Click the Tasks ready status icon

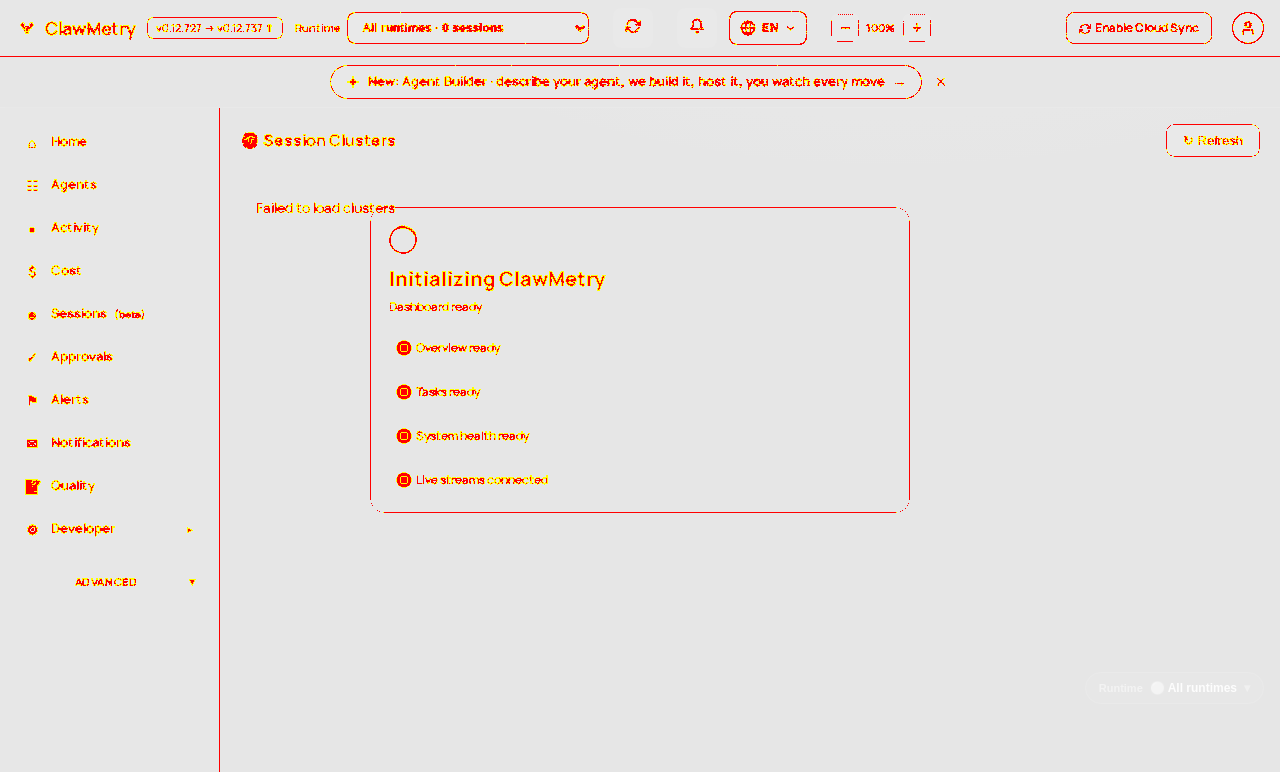pos(404,392)
